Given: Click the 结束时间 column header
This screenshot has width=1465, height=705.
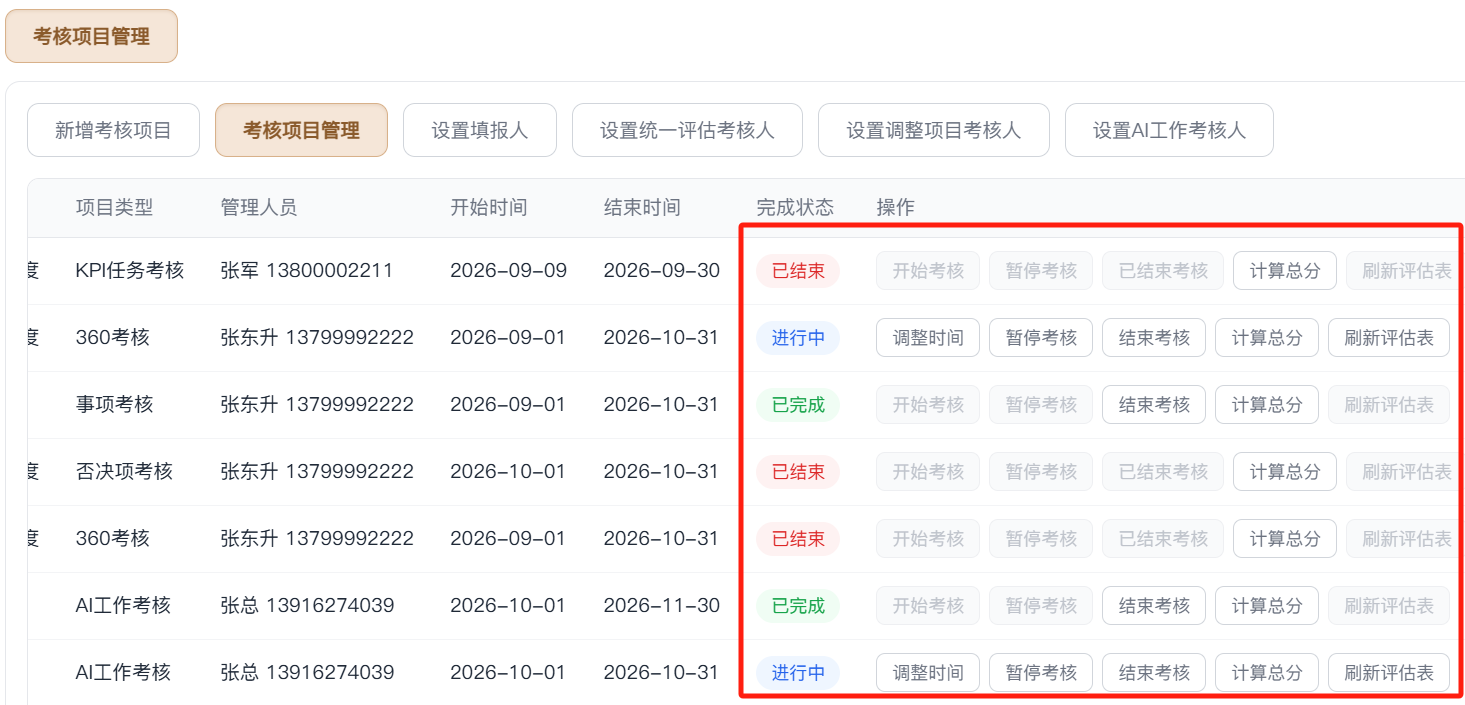Looking at the screenshot, I should click(x=642, y=207).
